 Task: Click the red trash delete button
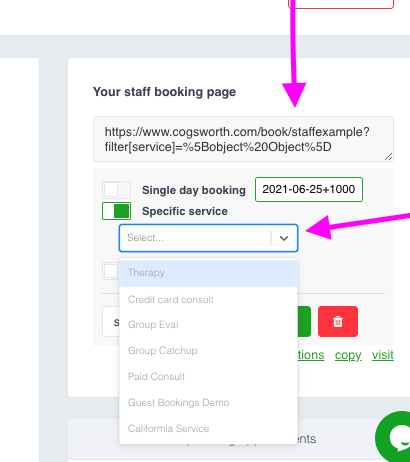tap(338, 321)
